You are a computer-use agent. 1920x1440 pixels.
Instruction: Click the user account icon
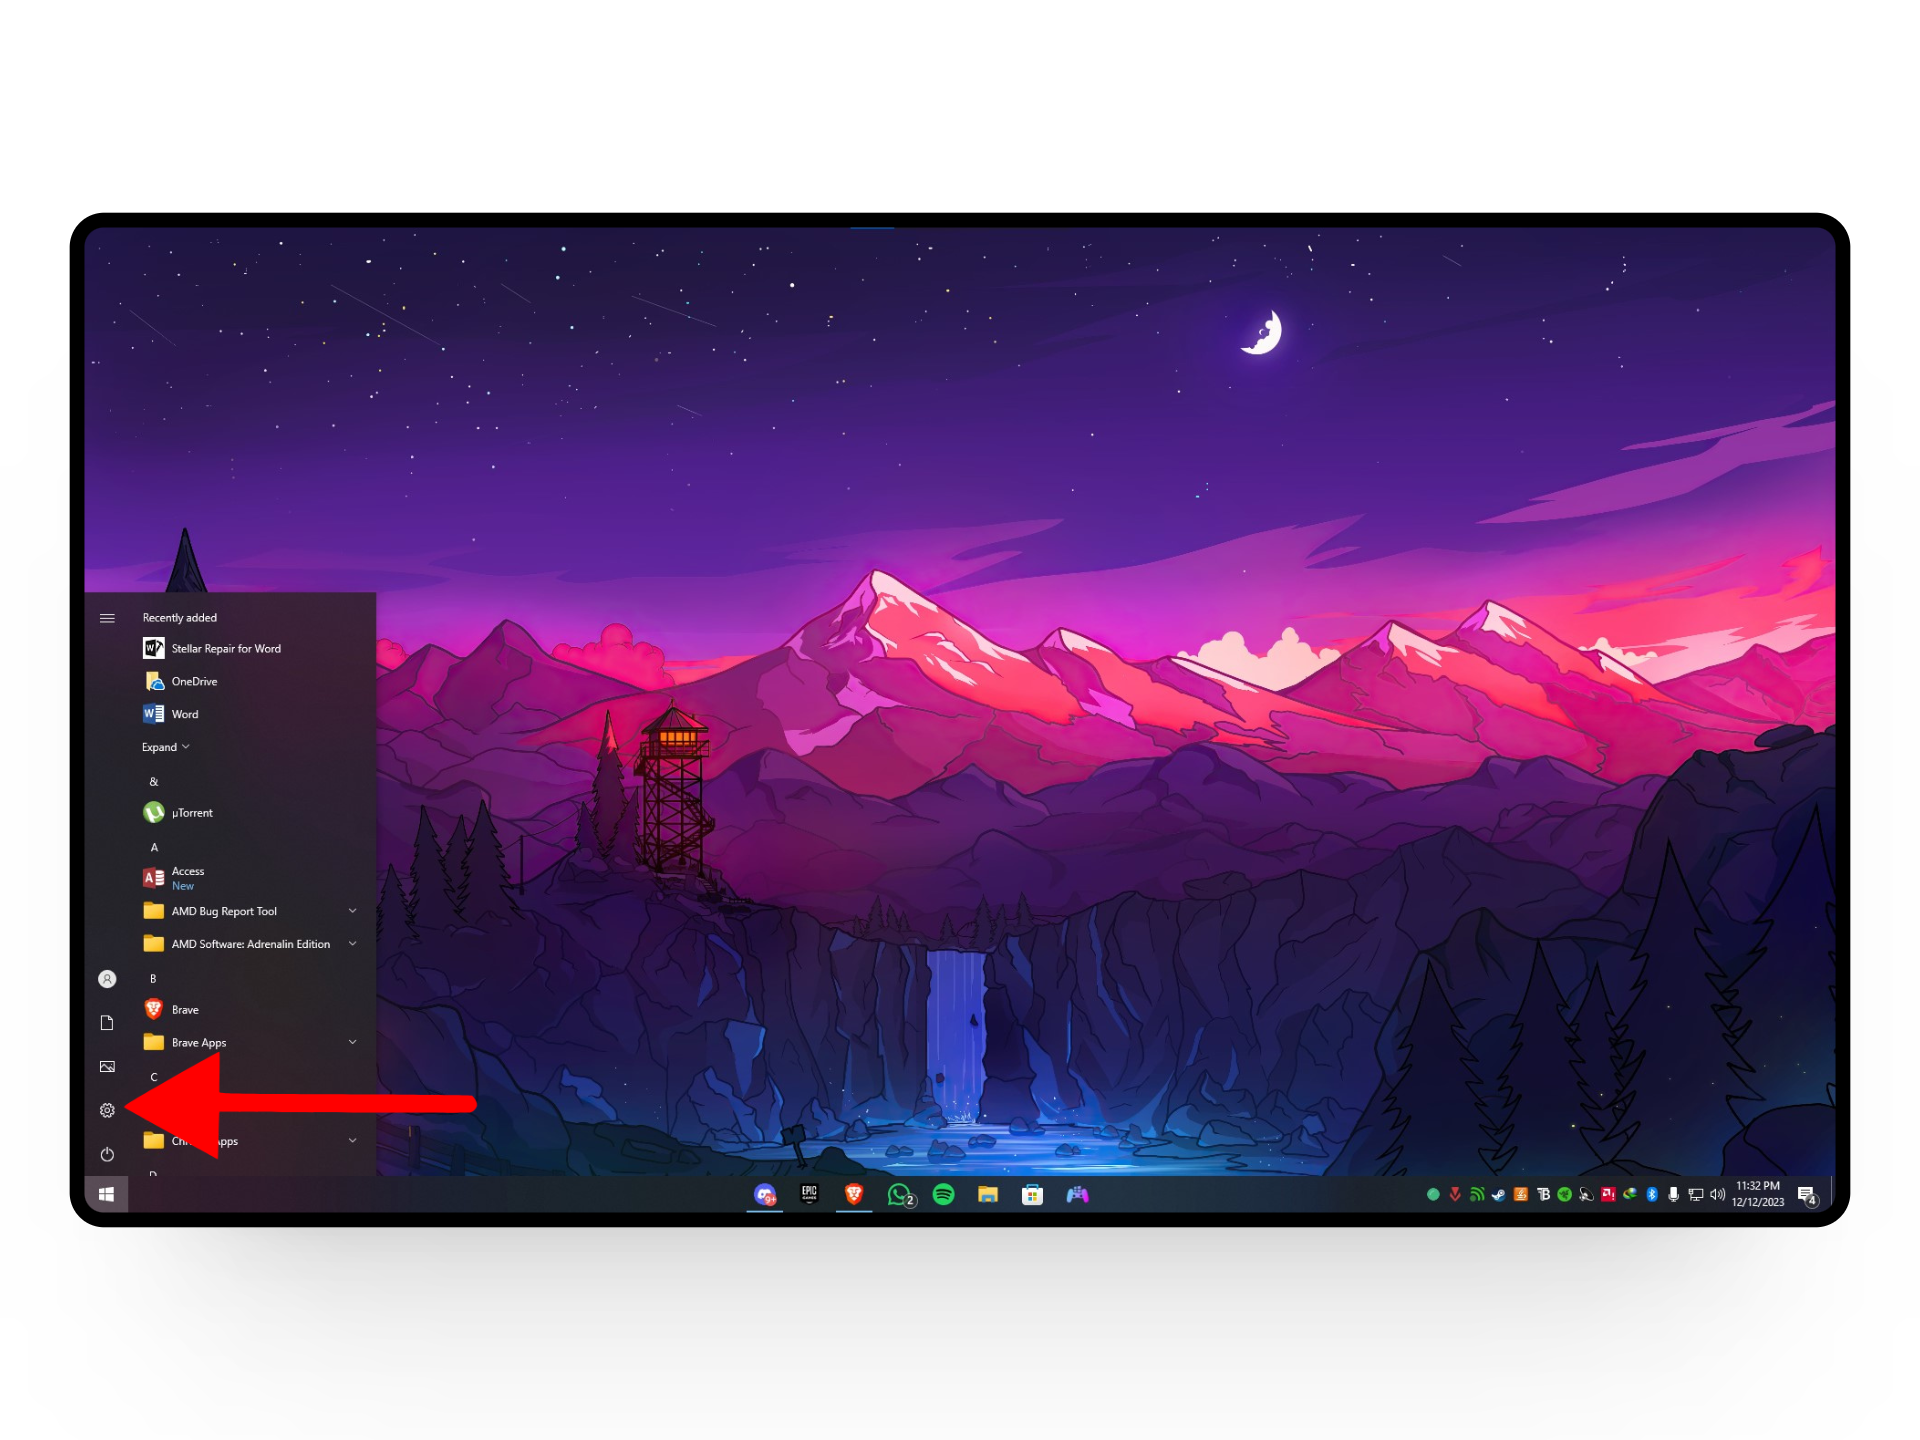click(x=107, y=979)
